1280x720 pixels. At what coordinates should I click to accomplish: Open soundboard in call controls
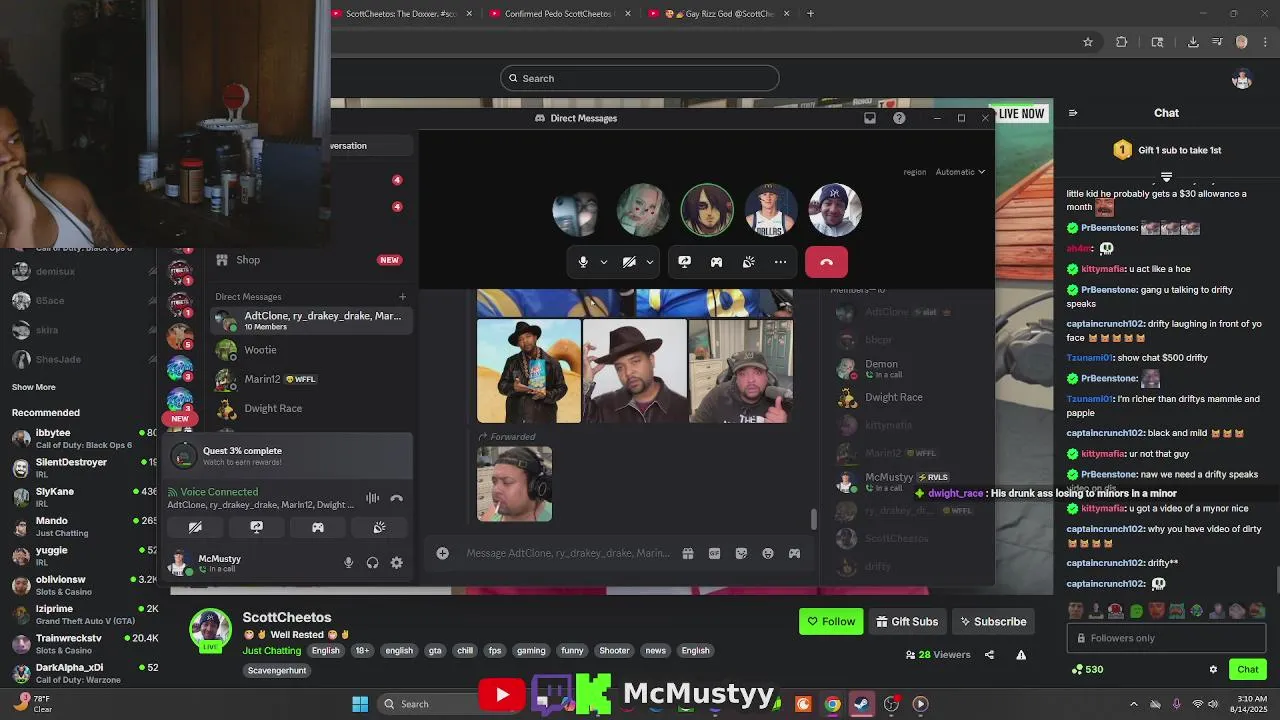pyautogui.click(x=748, y=262)
